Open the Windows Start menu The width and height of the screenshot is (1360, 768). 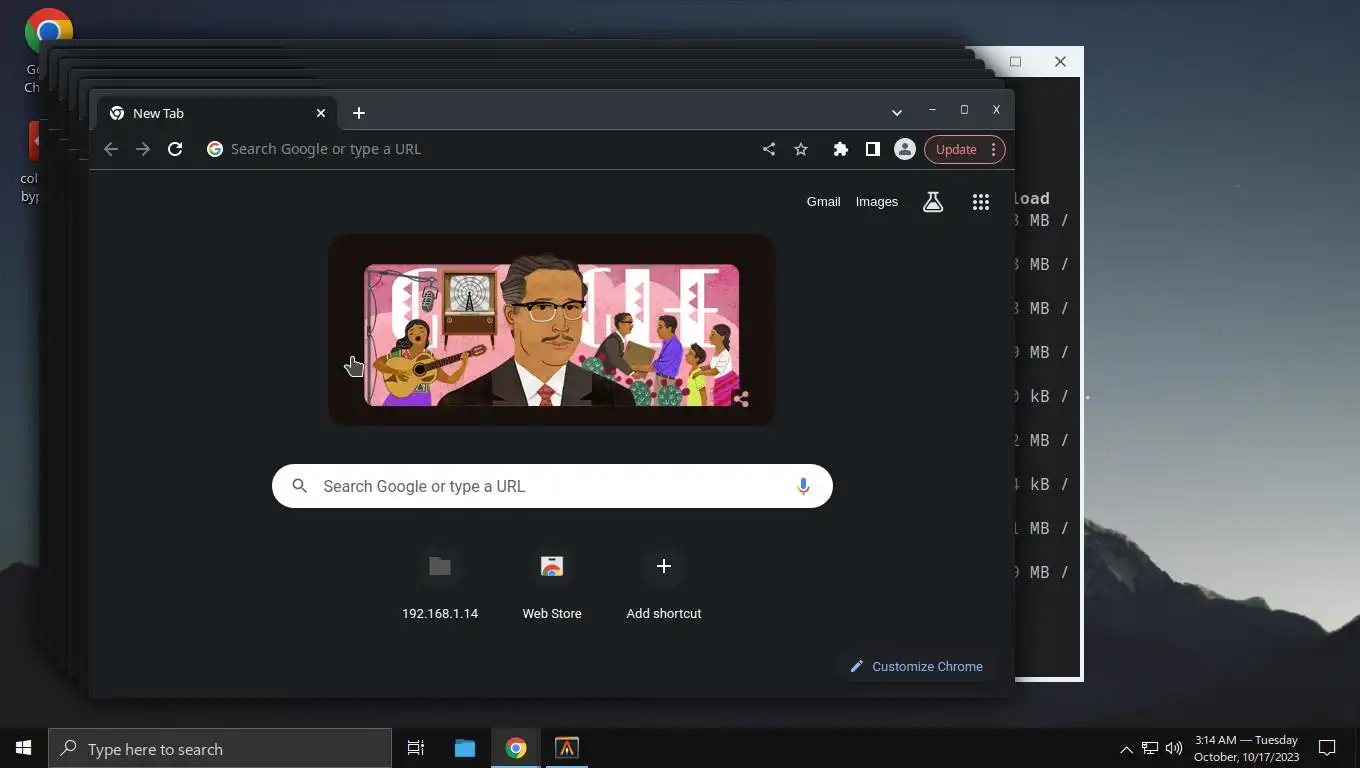24,748
